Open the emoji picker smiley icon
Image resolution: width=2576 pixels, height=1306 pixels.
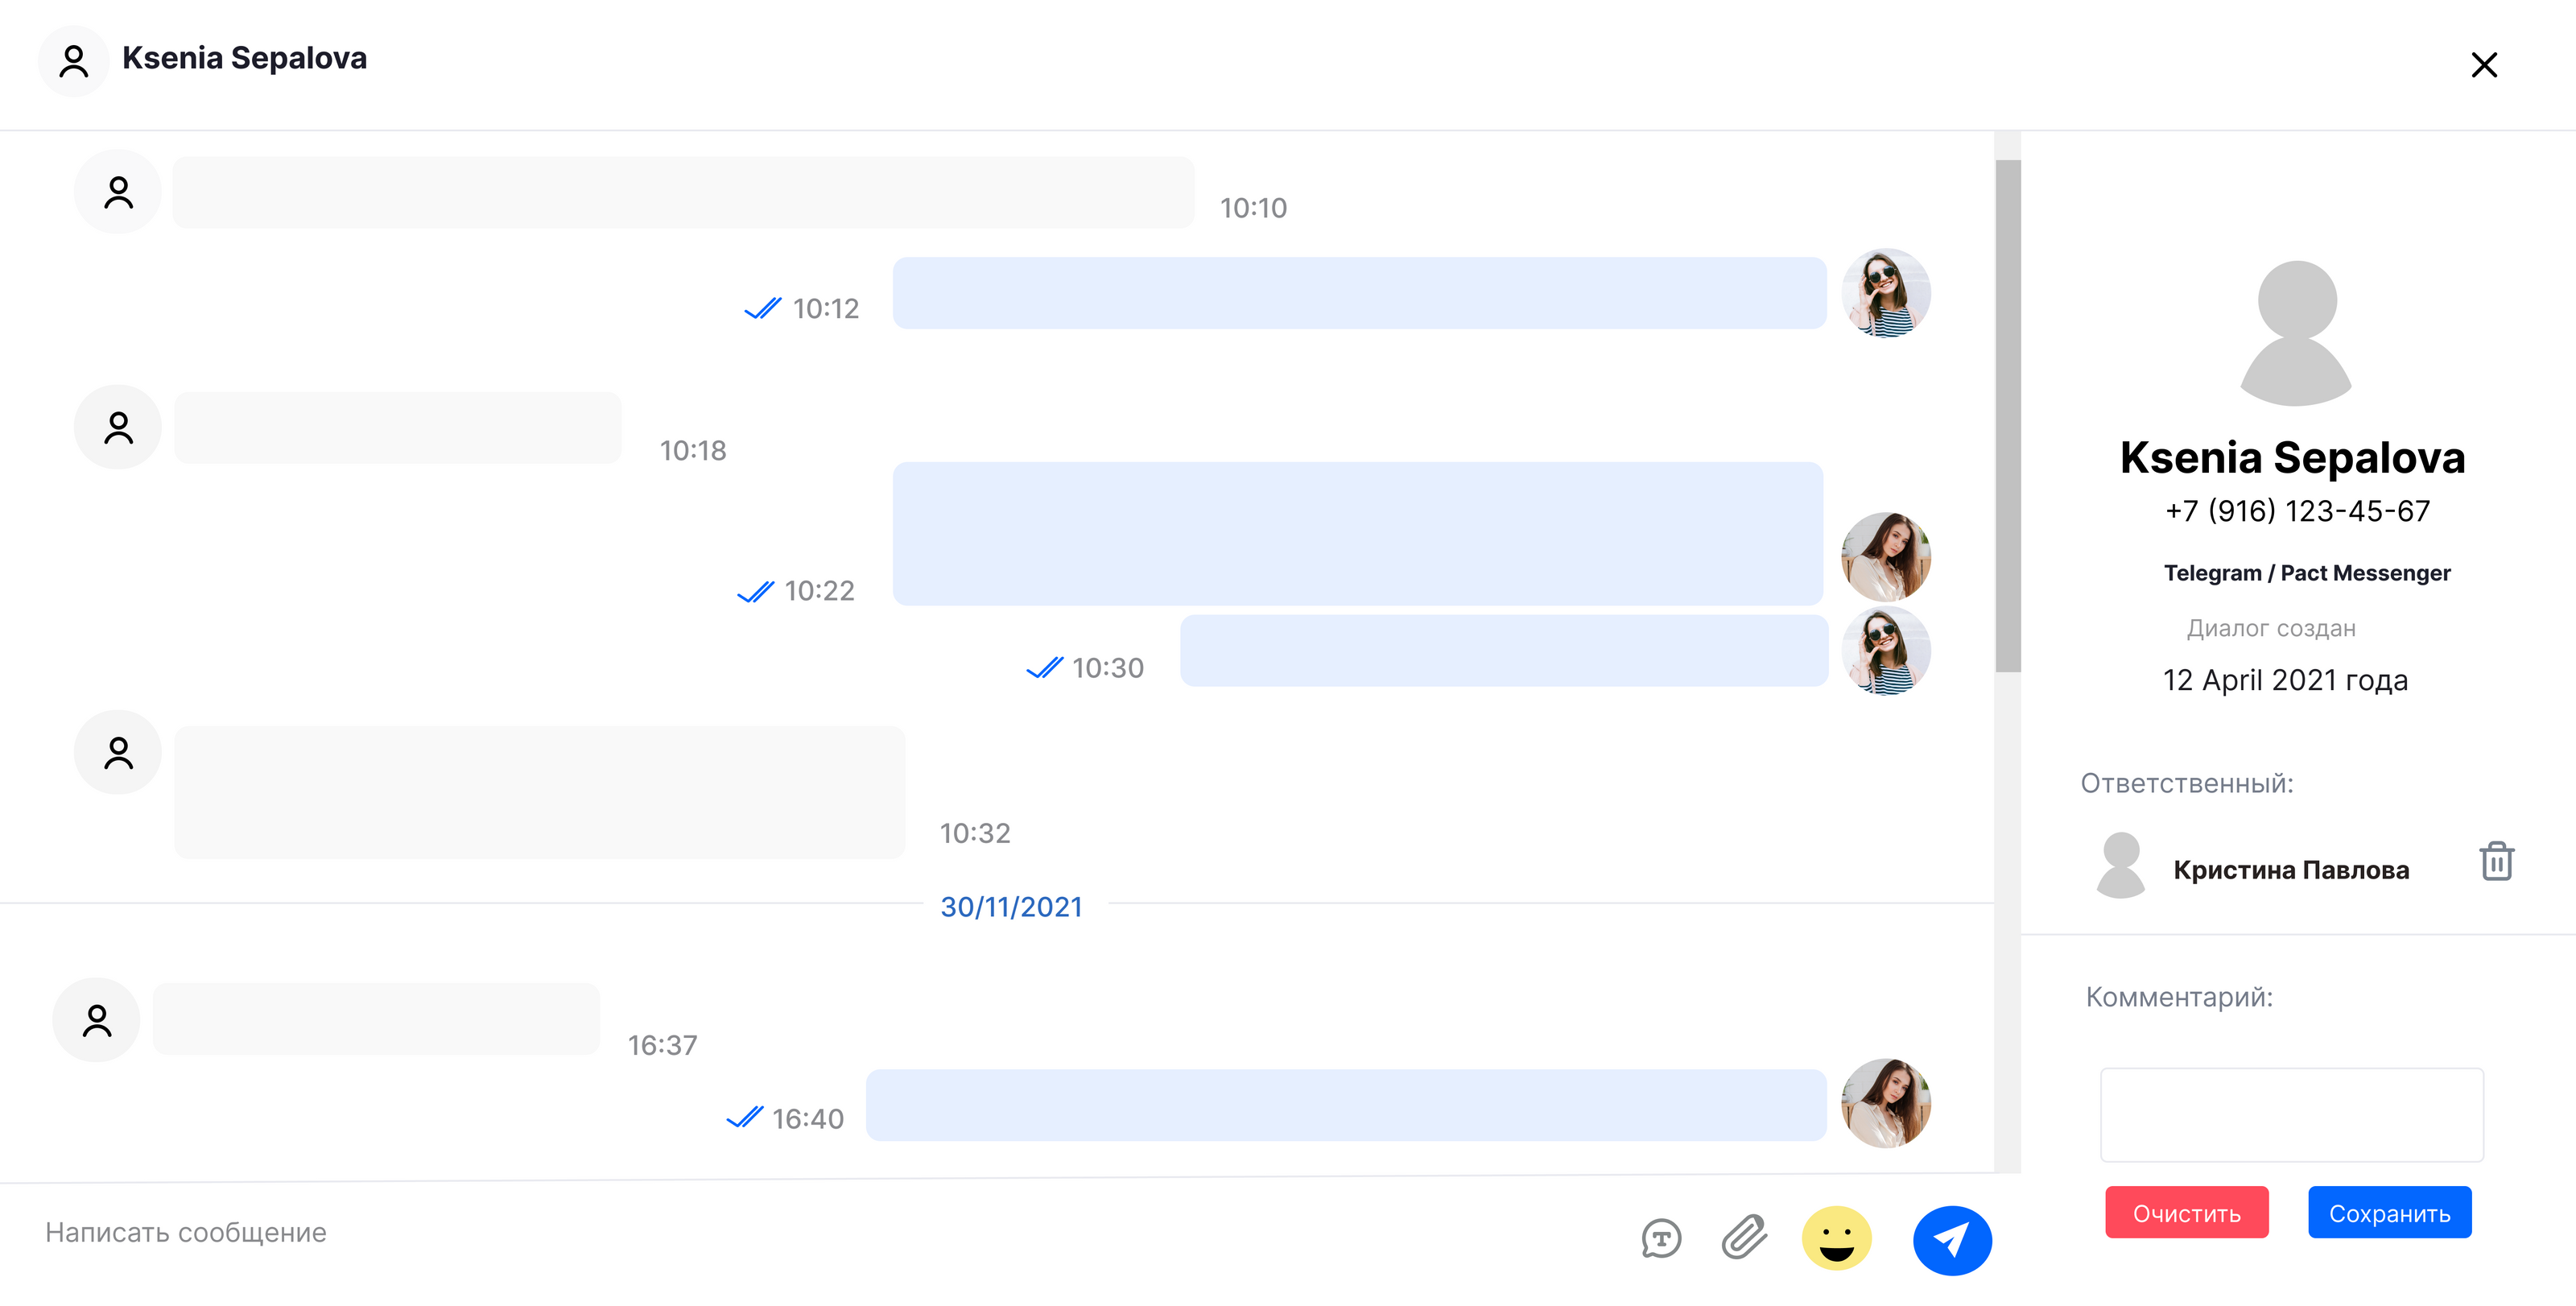point(1836,1238)
